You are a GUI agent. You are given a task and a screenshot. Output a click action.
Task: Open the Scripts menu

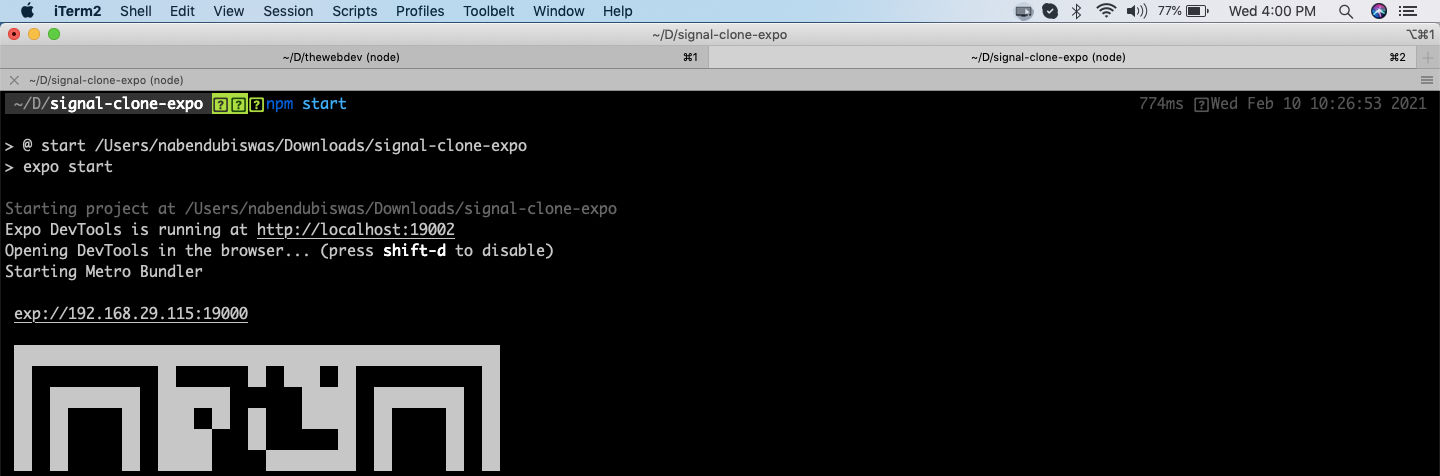pyautogui.click(x=355, y=11)
